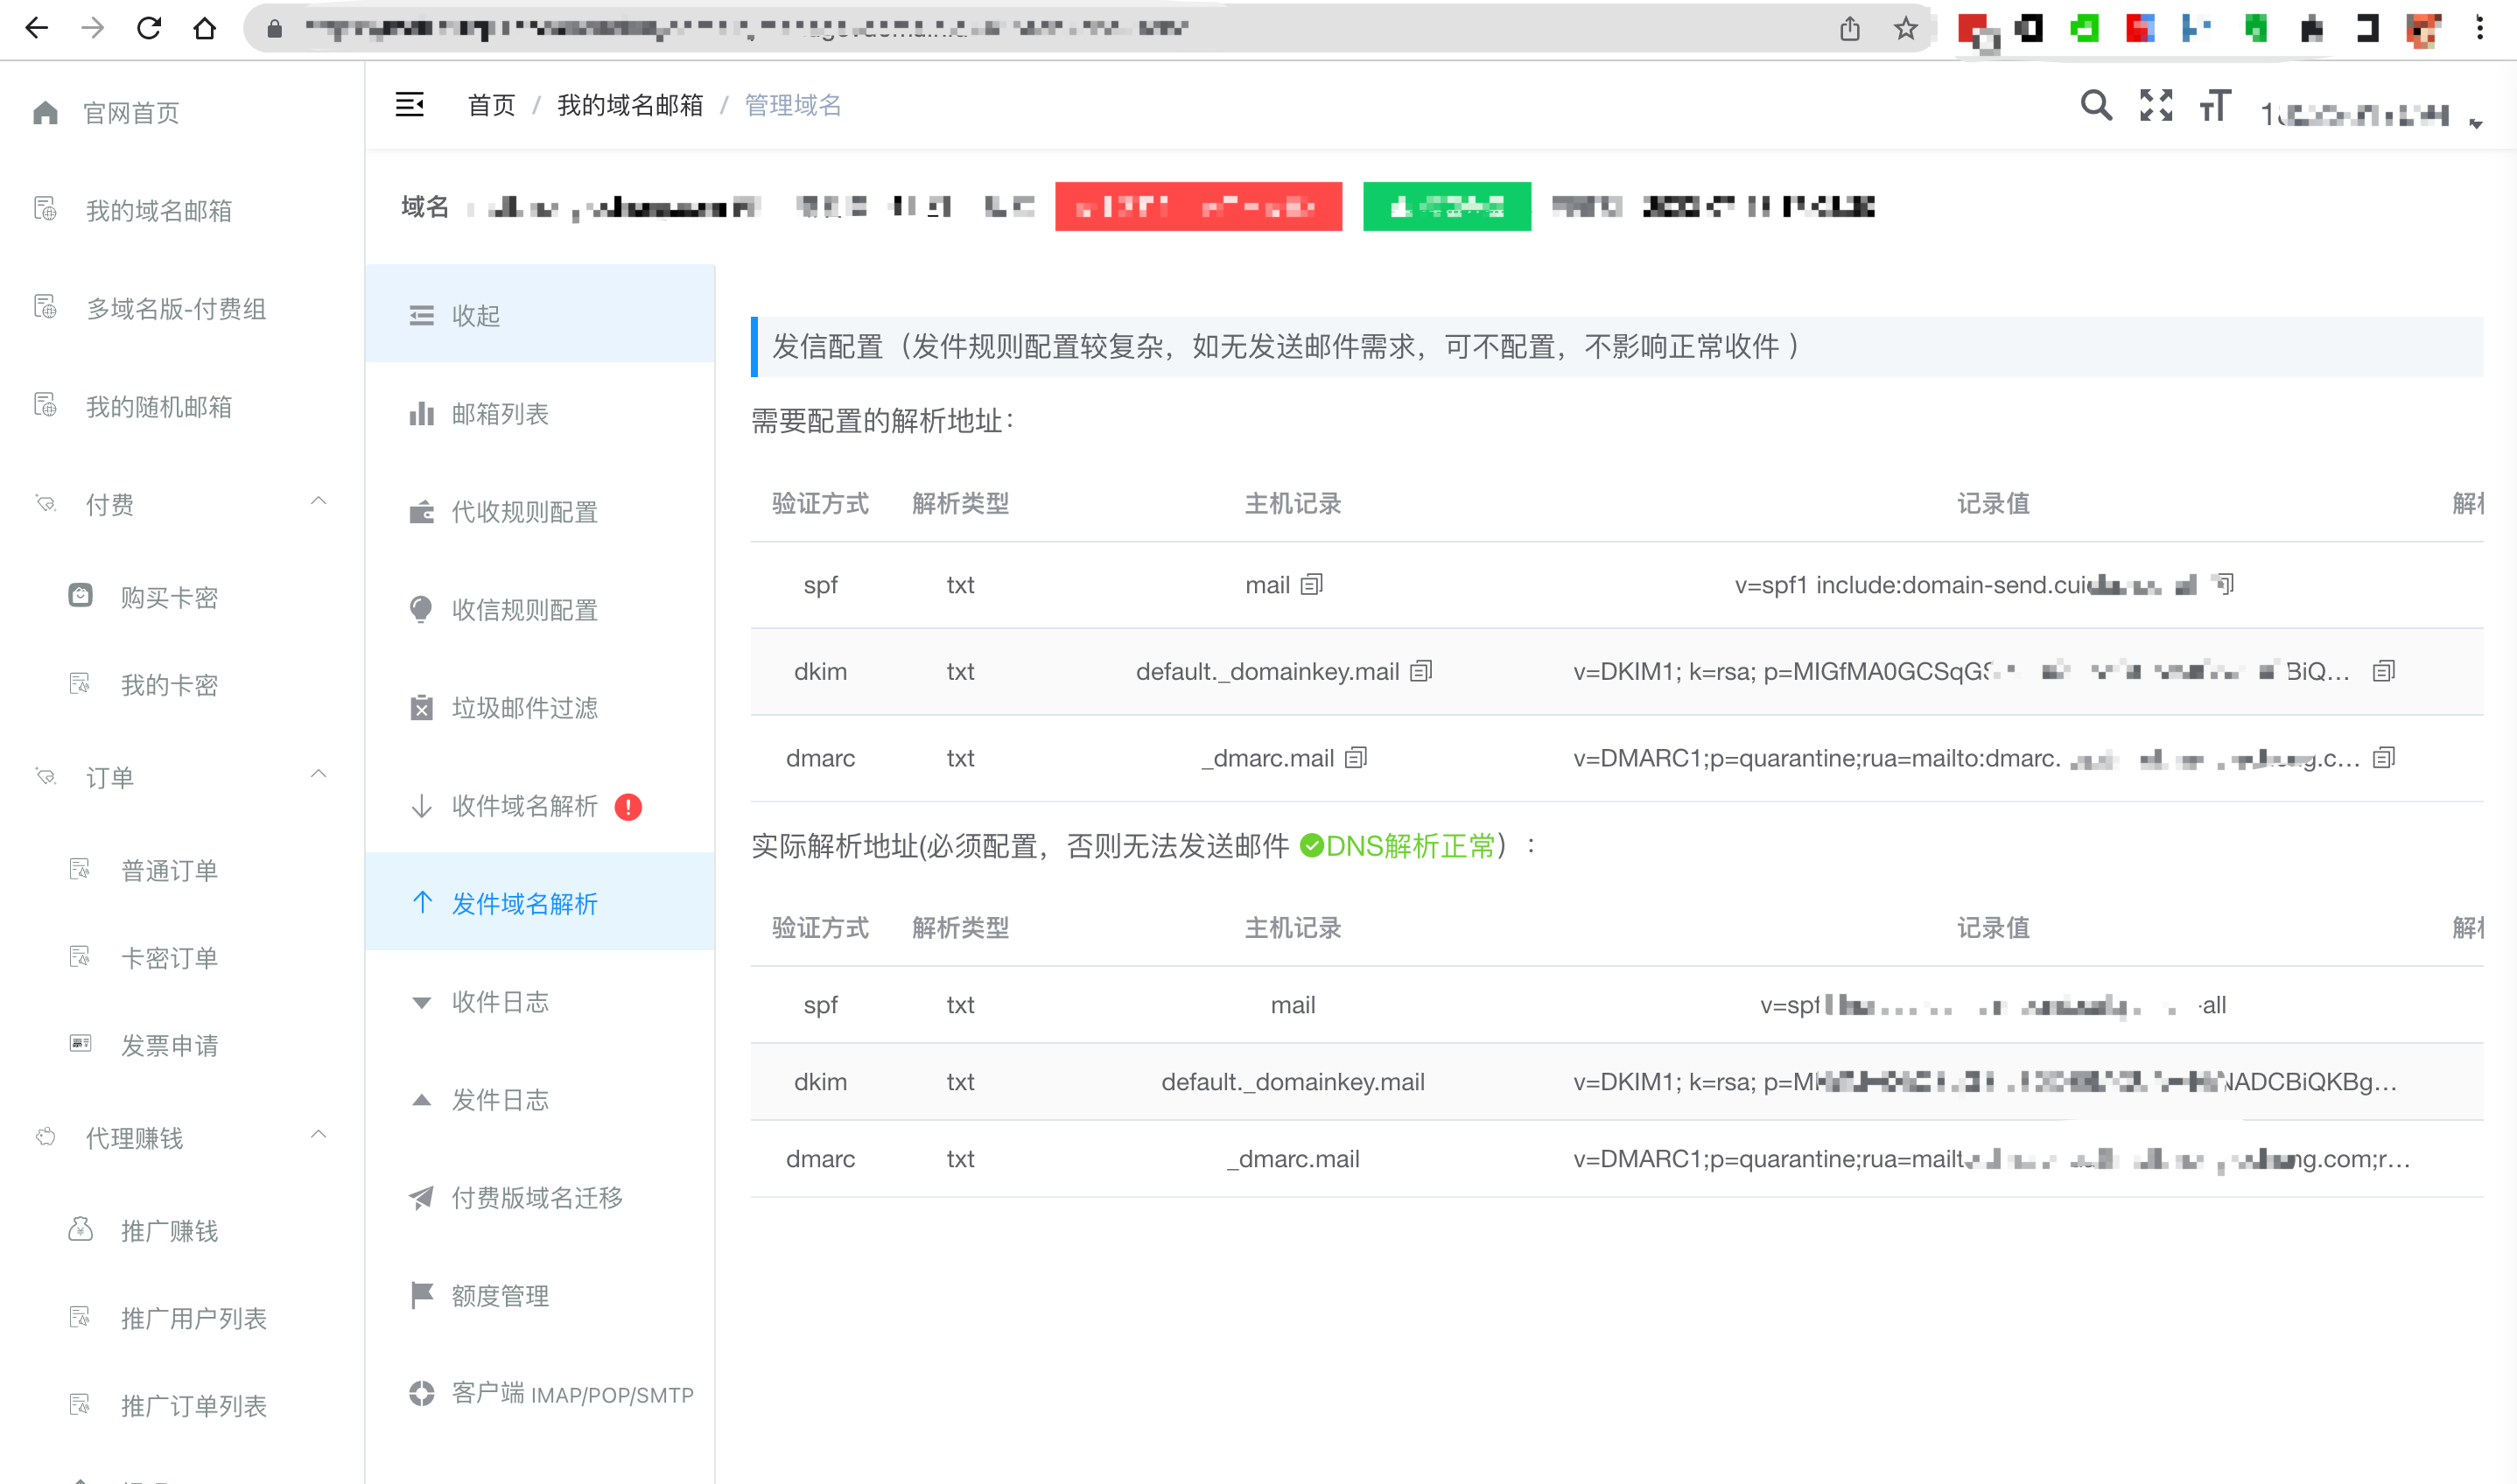Open 邮箱列表 menu item
This screenshot has height=1484, width=2517.
(540, 413)
